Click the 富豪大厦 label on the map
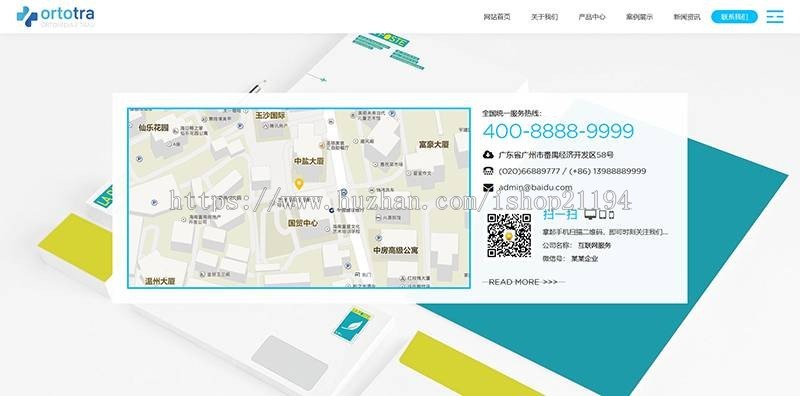800x396 pixels. (434, 144)
